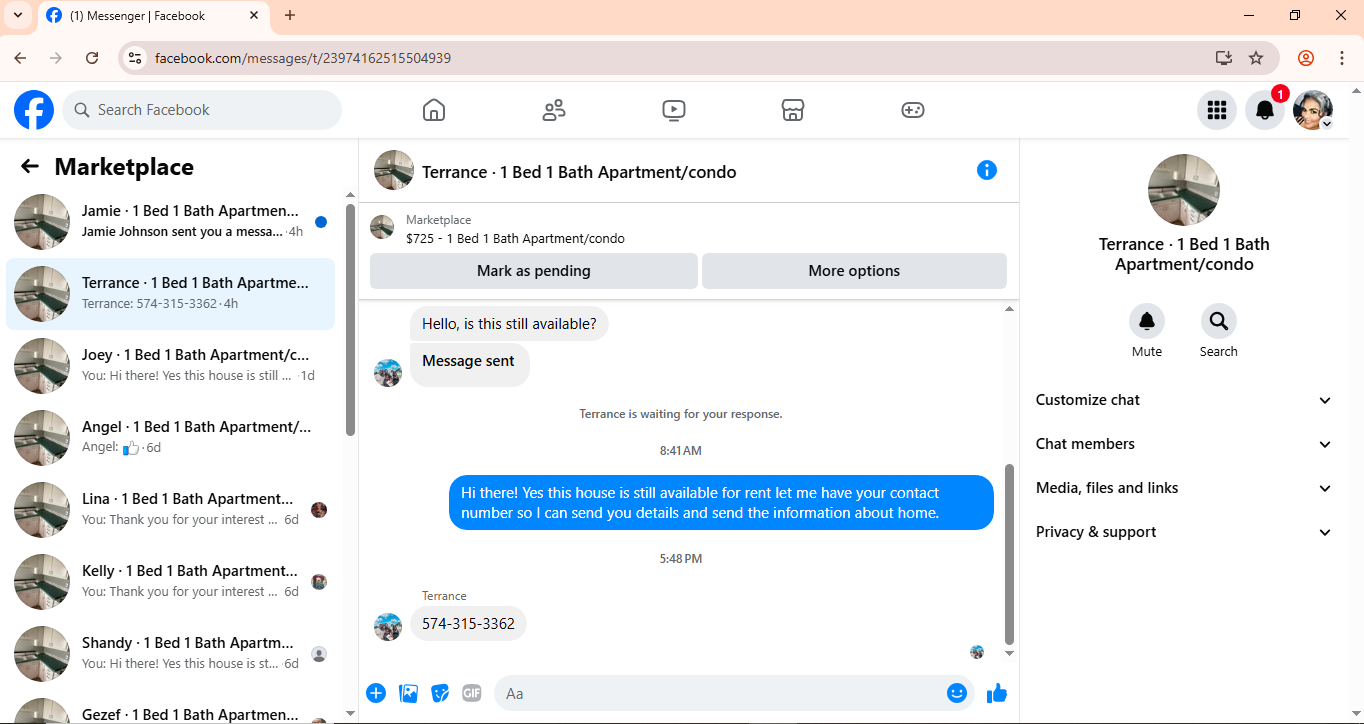View site information icon in the address bar
Screen dimensions: 1364x724
[135, 58]
